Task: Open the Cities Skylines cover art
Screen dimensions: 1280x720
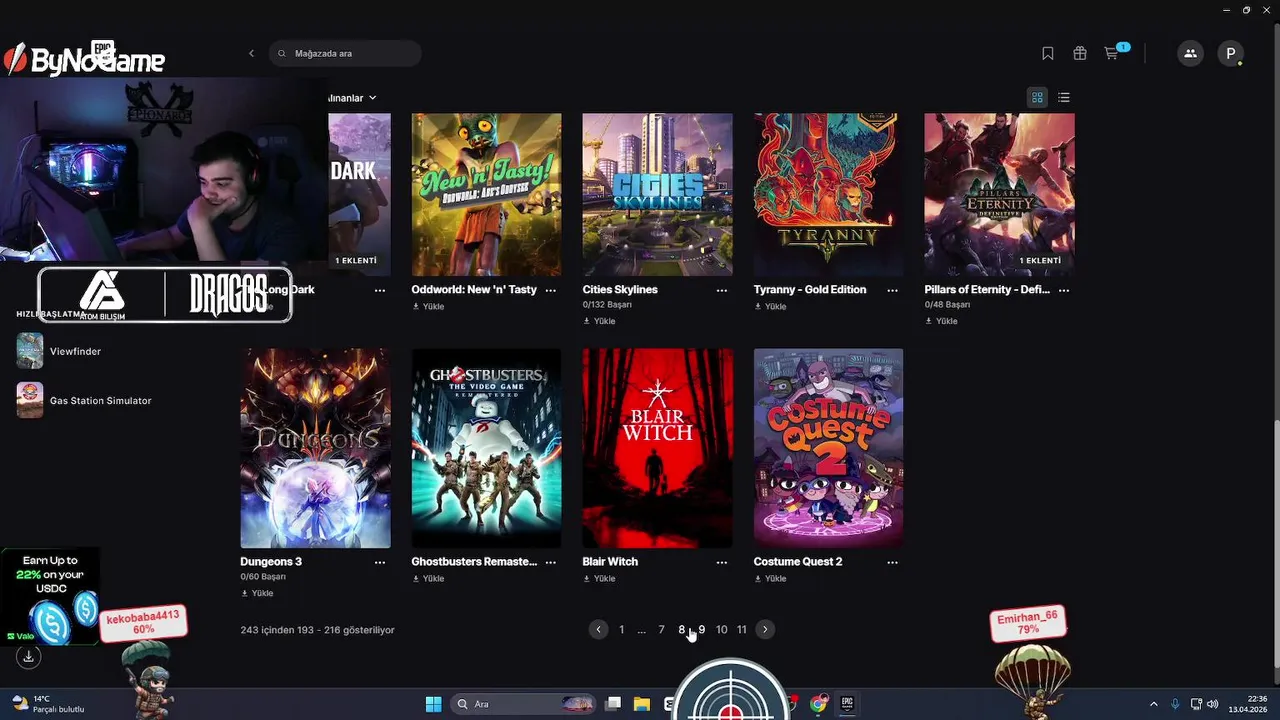Action: [657, 194]
